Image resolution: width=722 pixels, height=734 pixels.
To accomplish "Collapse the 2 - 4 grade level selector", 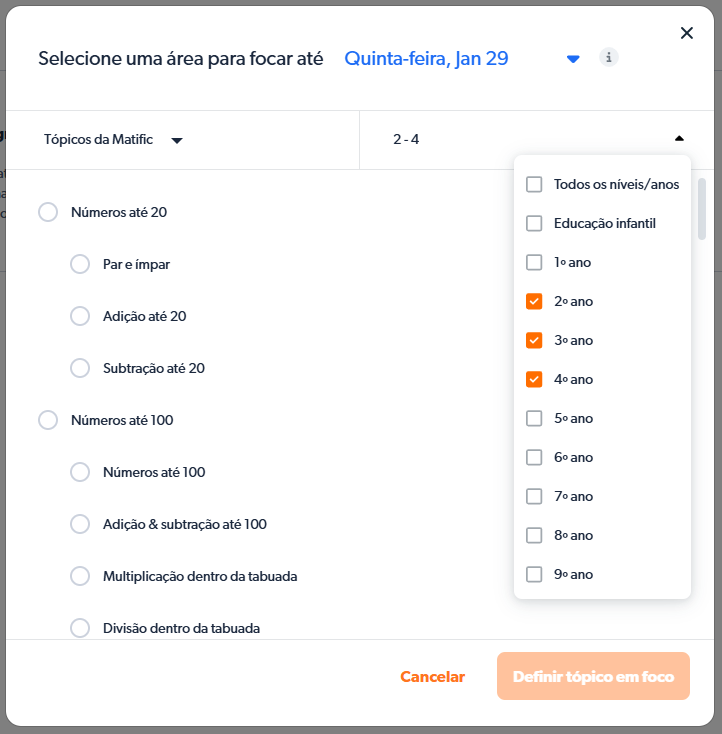I will click(x=679, y=139).
